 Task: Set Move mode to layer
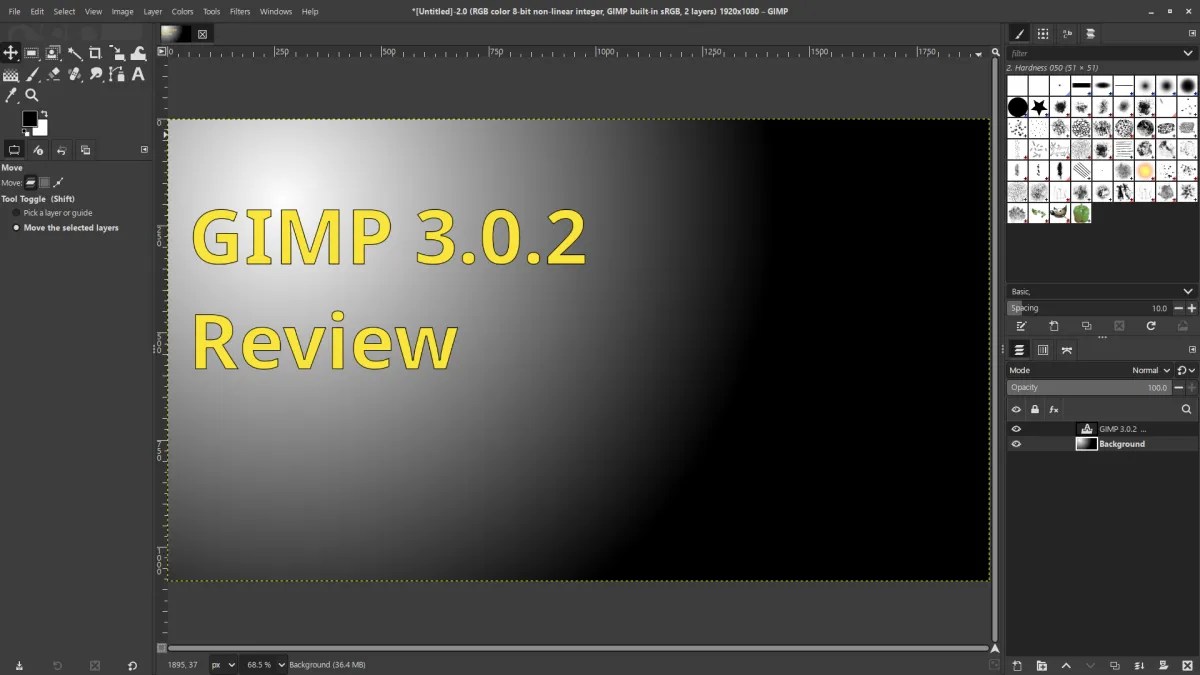[30, 183]
